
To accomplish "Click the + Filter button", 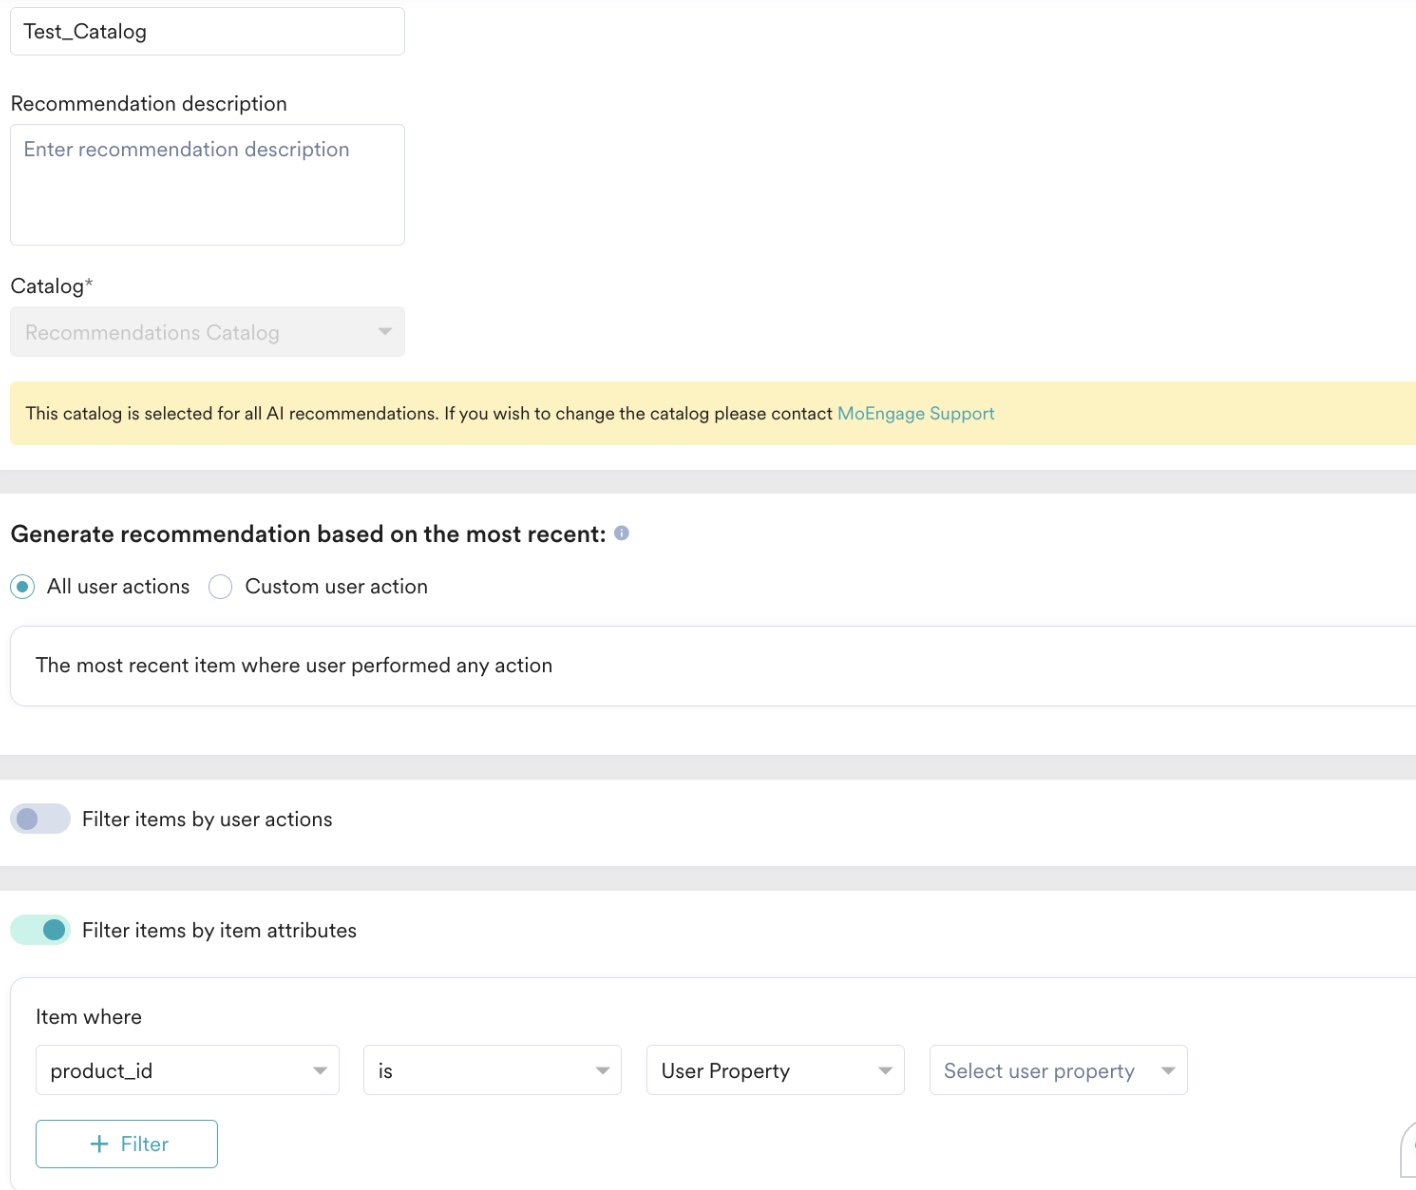I will [x=126, y=1144].
